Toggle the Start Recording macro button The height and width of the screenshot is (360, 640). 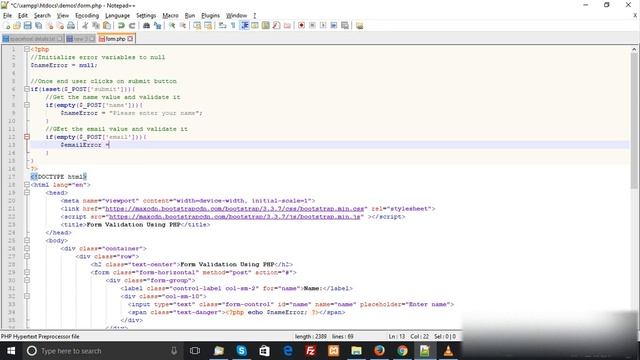301,25
